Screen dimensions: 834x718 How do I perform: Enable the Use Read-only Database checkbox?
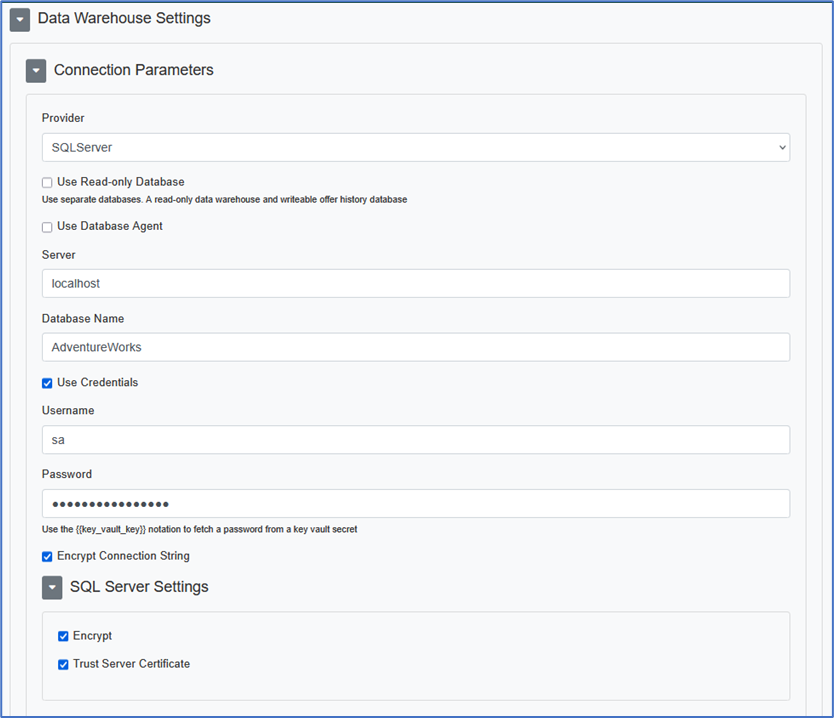(47, 183)
